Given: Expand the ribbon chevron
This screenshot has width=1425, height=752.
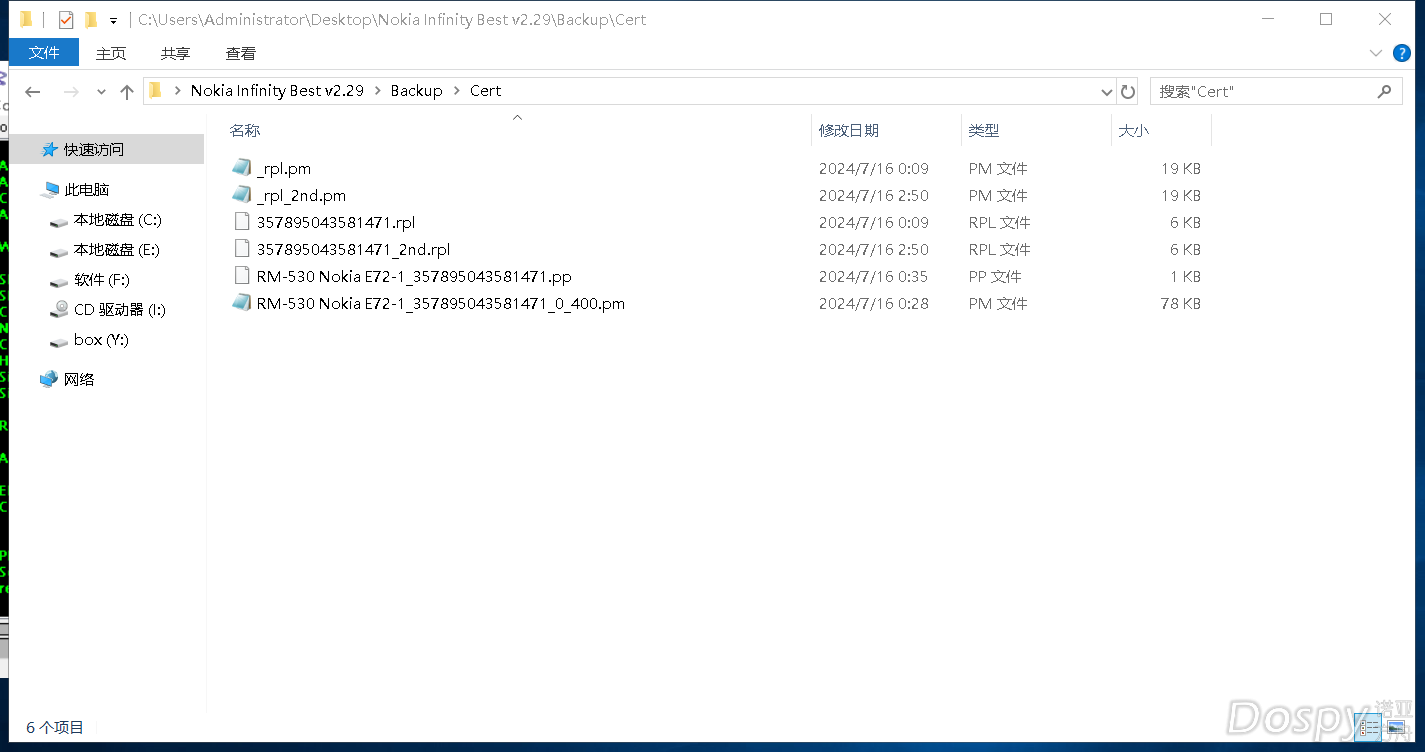Looking at the screenshot, I should tap(1374, 53).
